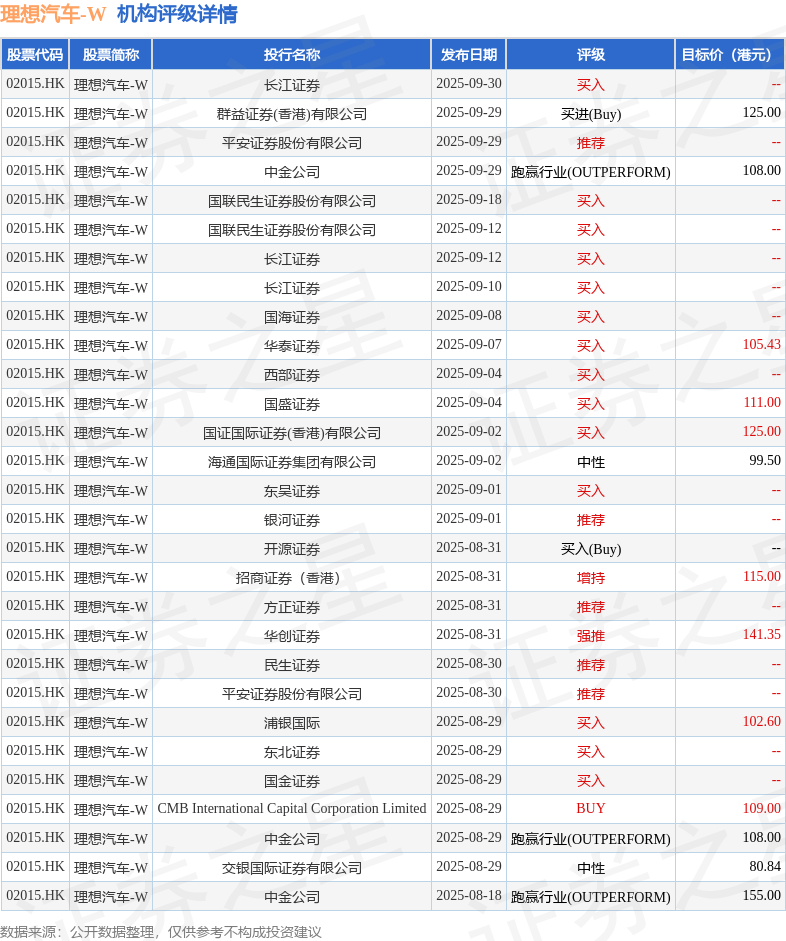Click the 理想汽车-W title text

point(53,14)
